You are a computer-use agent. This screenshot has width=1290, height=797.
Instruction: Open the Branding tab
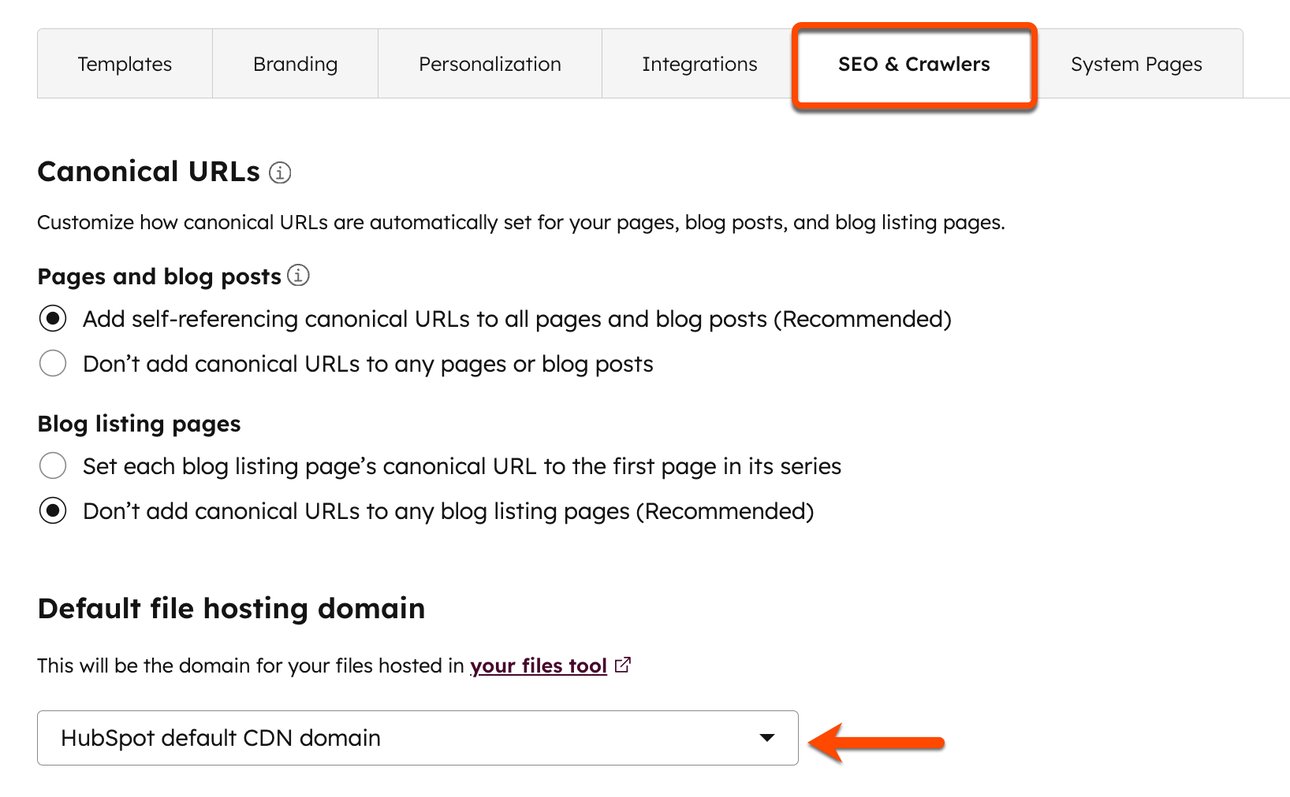[x=295, y=64]
